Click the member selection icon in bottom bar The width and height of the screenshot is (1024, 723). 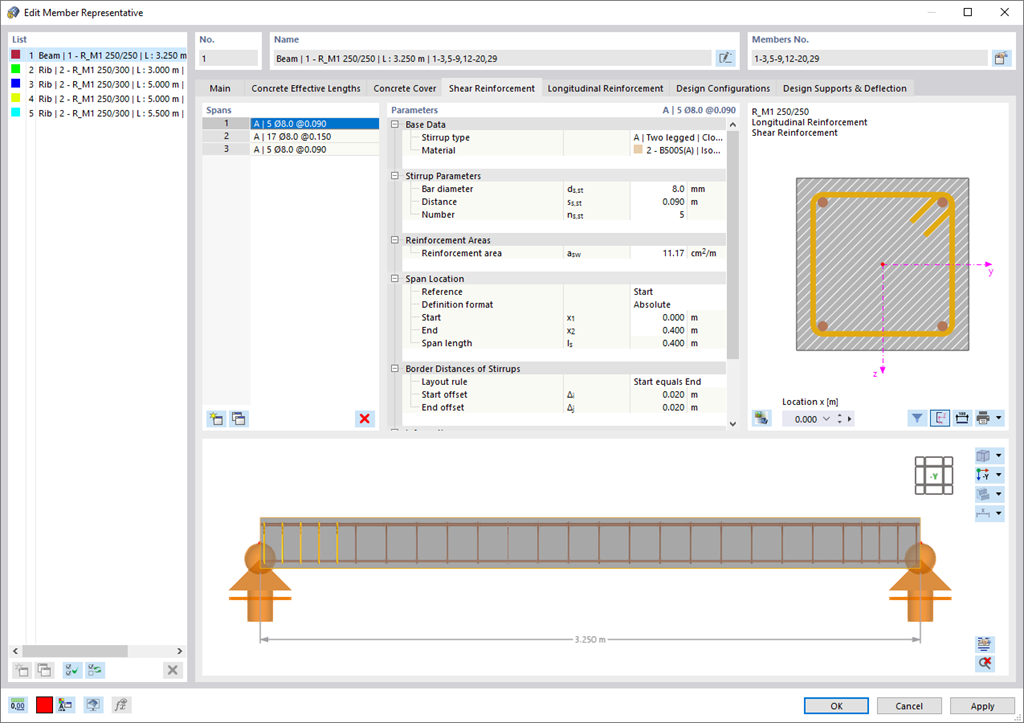(65, 705)
